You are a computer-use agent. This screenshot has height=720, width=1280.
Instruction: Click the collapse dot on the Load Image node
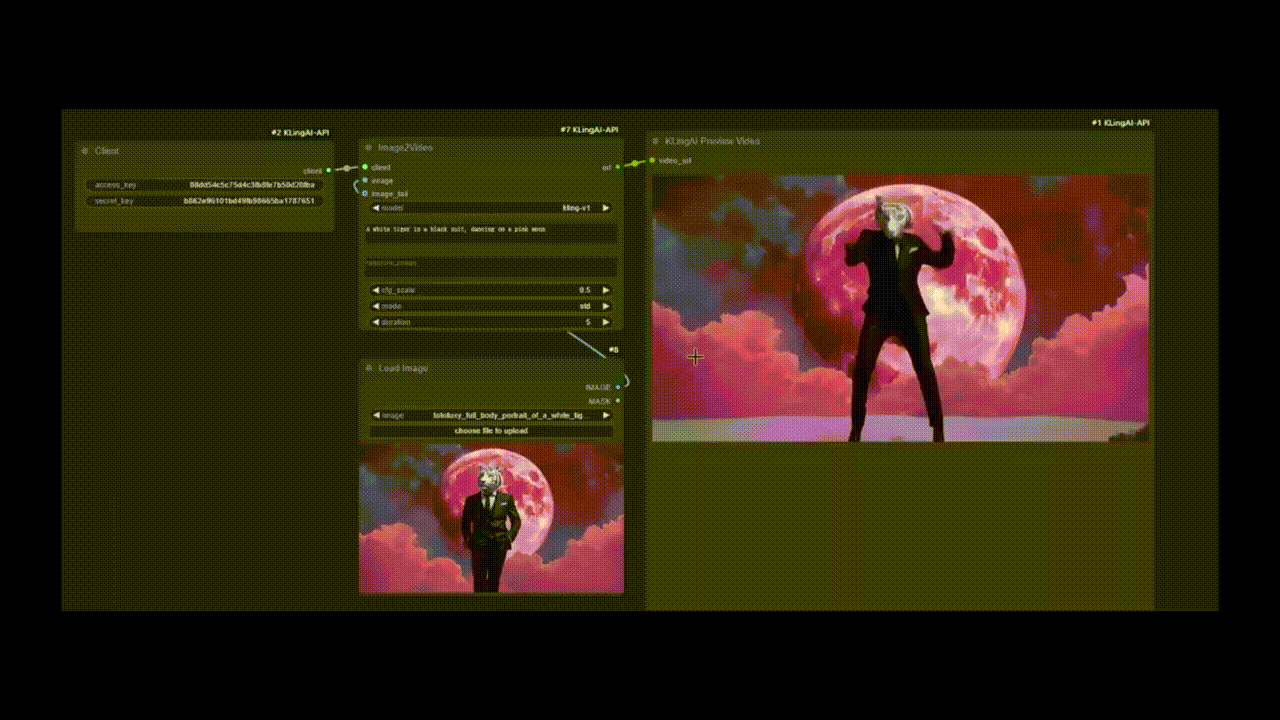coord(367,368)
